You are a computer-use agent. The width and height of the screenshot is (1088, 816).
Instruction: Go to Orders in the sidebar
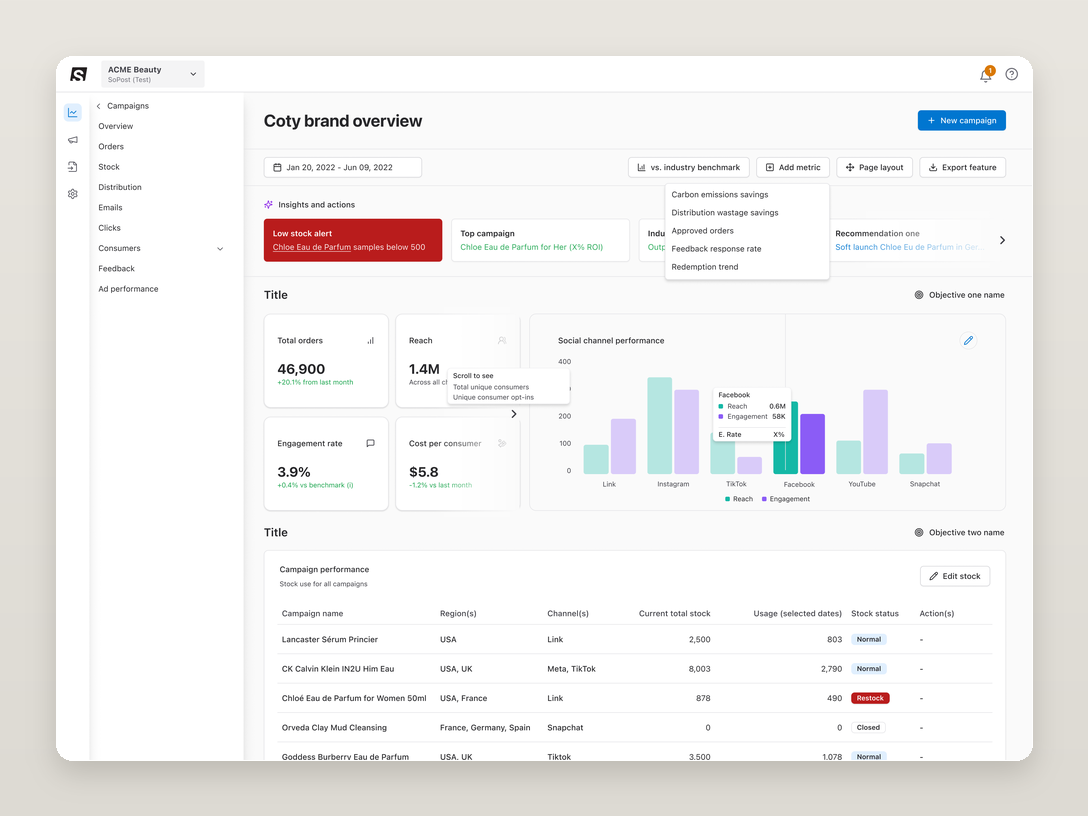click(111, 146)
